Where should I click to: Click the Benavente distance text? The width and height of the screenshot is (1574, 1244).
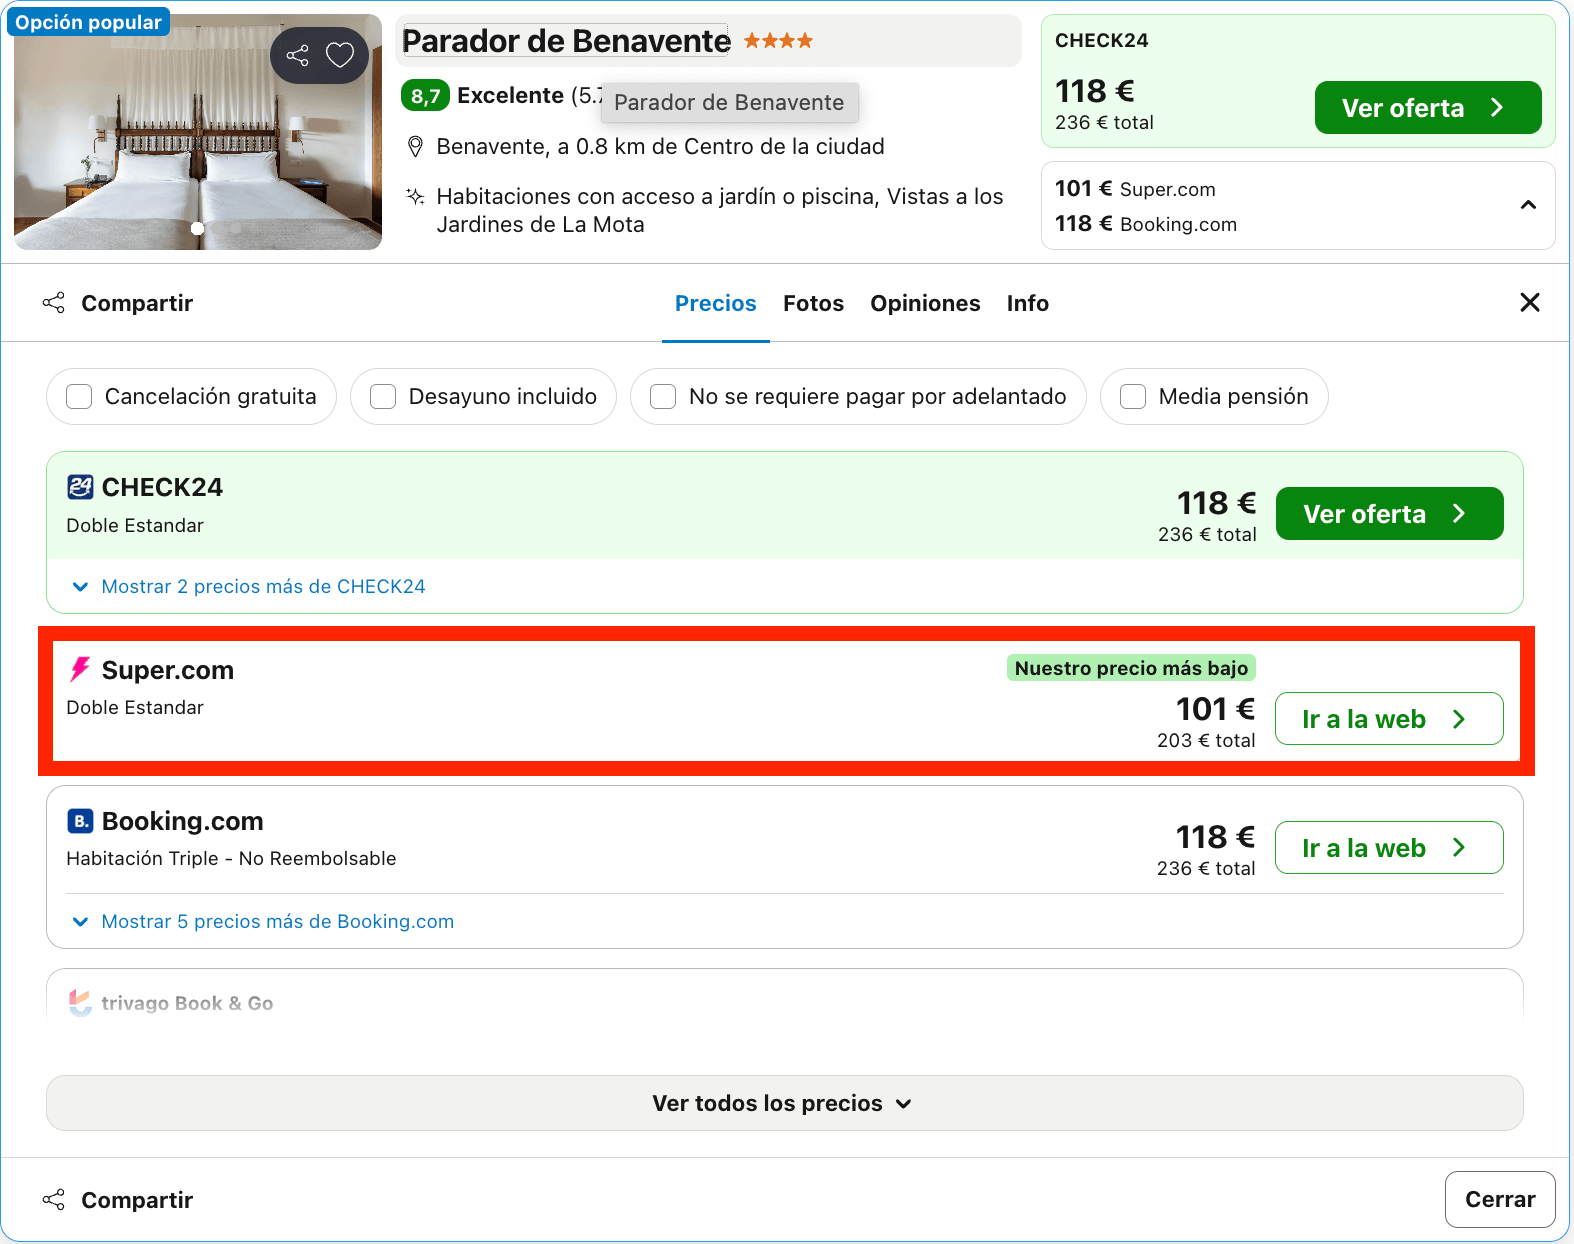[661, 147]
